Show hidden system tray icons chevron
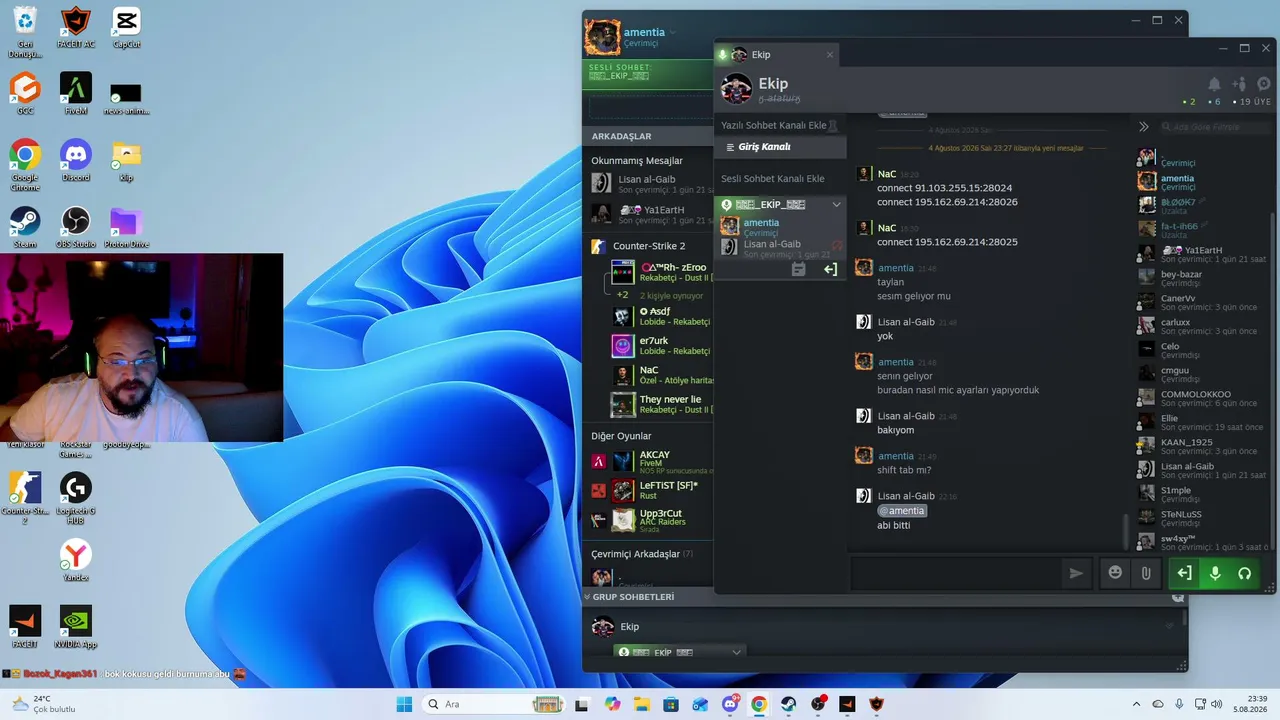This screenshot has width=1280, height=720. tap(1135, 704)
